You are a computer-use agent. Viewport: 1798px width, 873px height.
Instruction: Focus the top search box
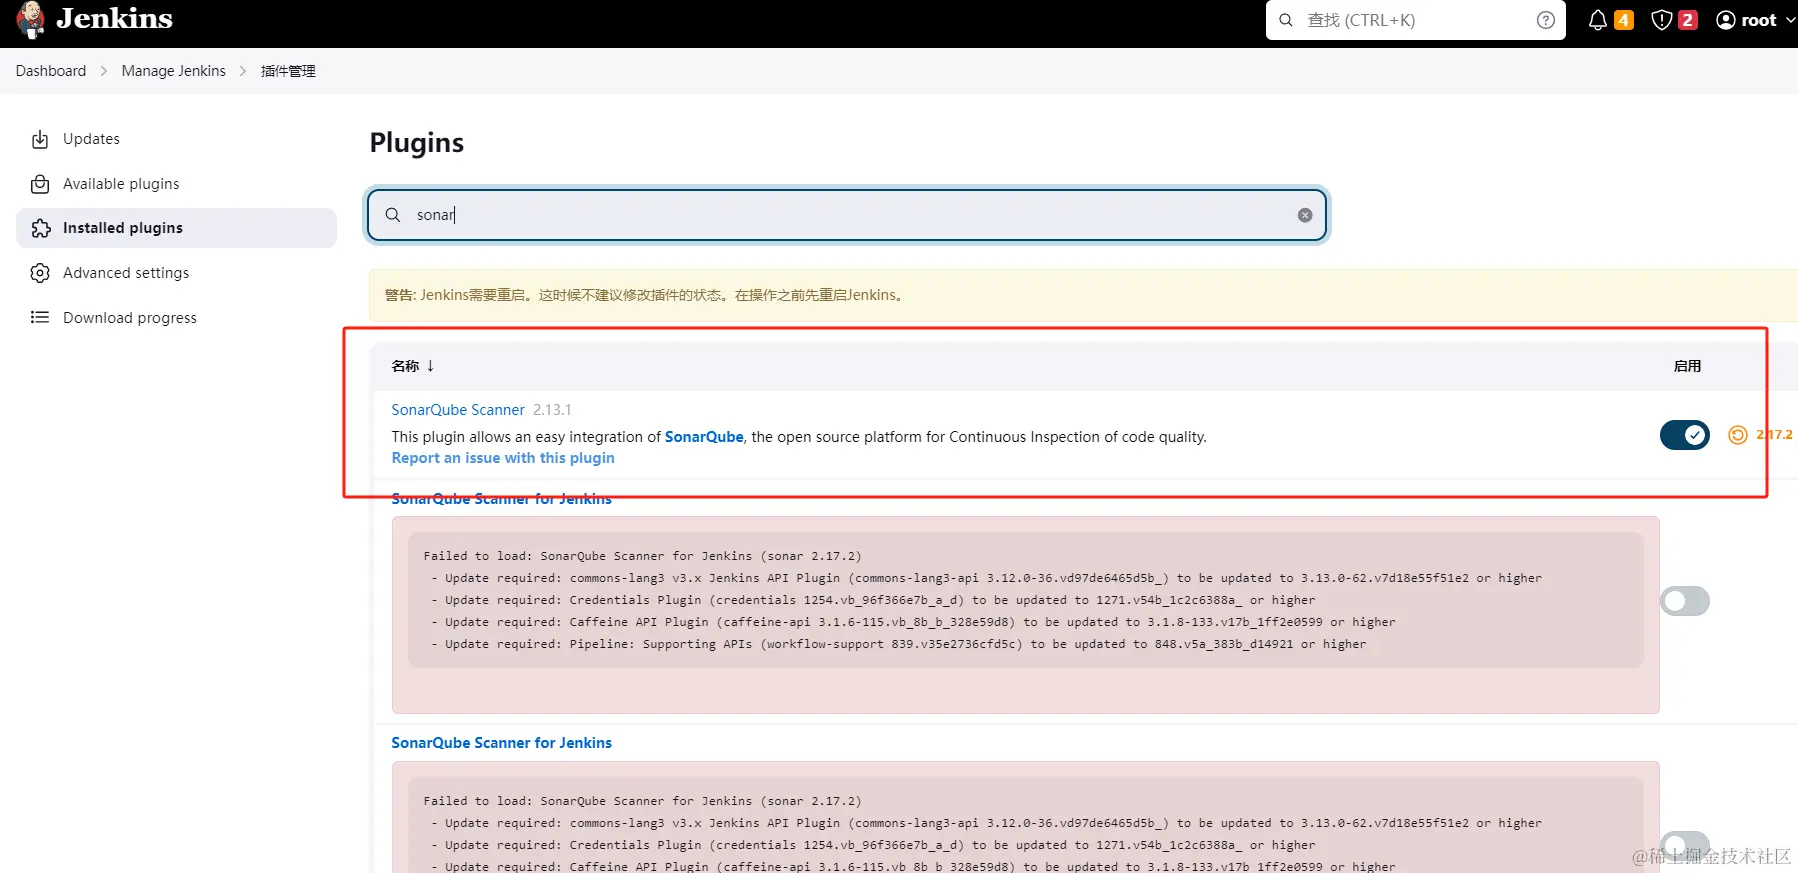pyautogui.click(x=1415, y=20)
